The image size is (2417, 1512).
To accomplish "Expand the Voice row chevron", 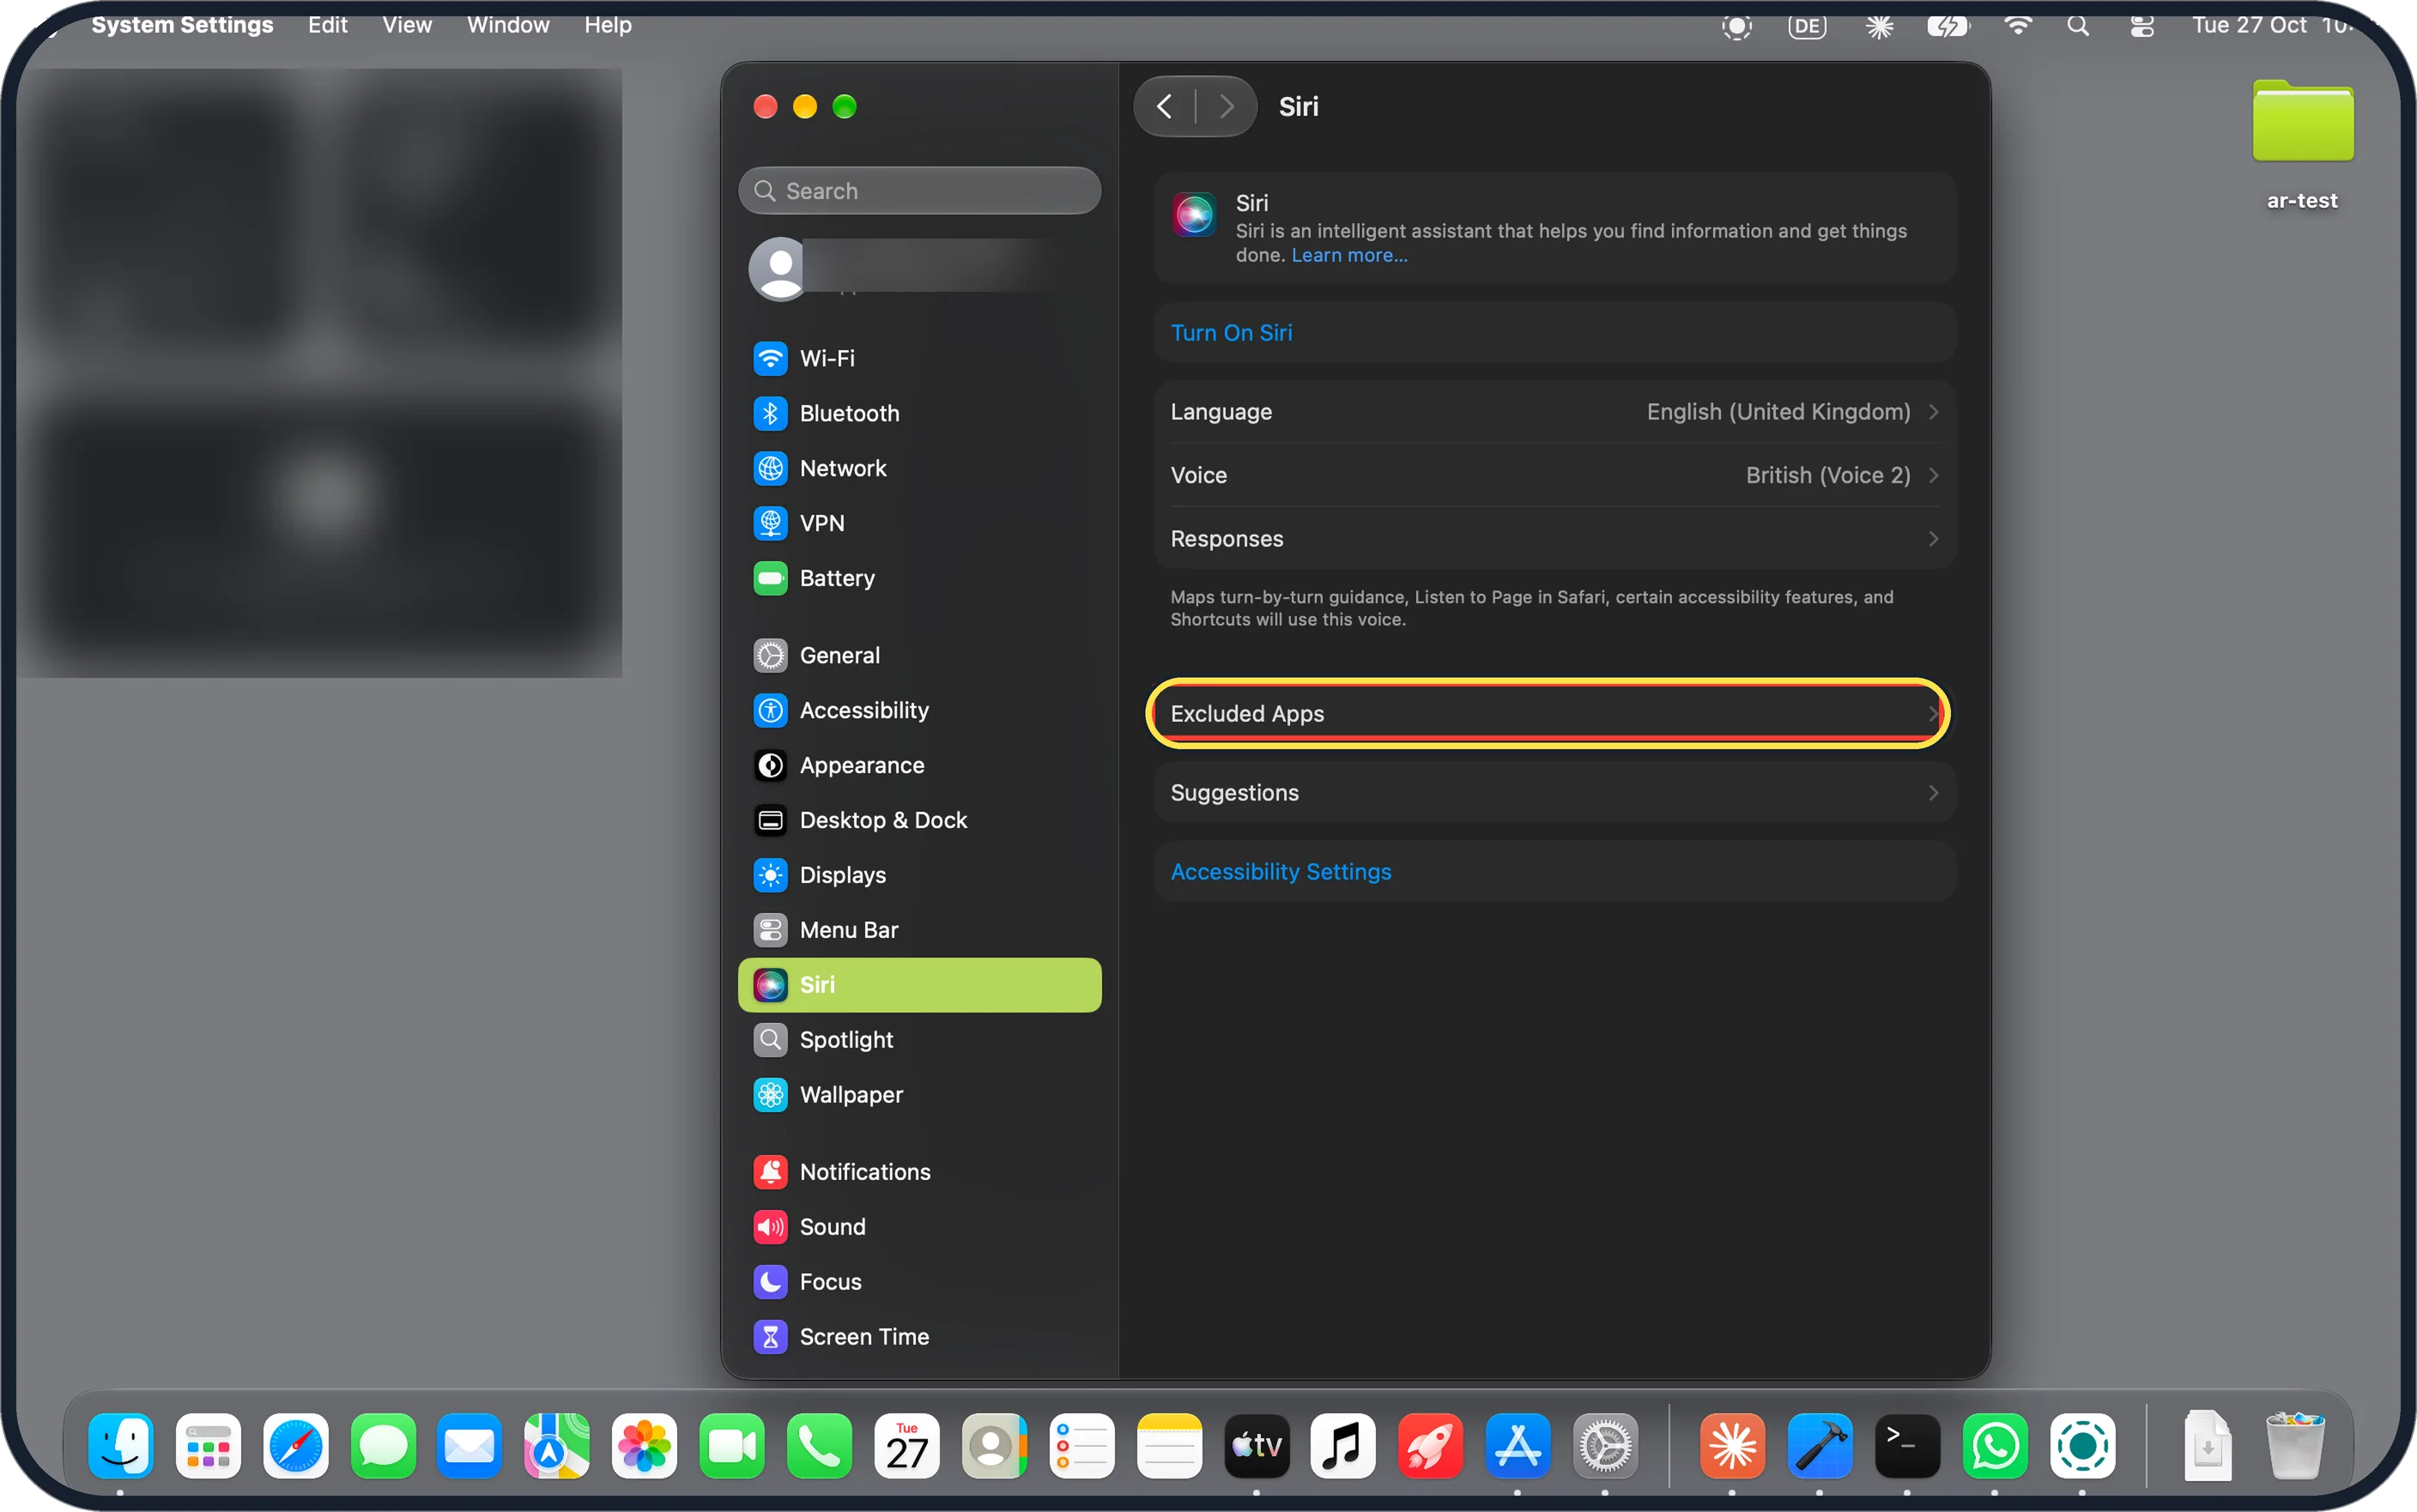I will (x=1933, y=475).
